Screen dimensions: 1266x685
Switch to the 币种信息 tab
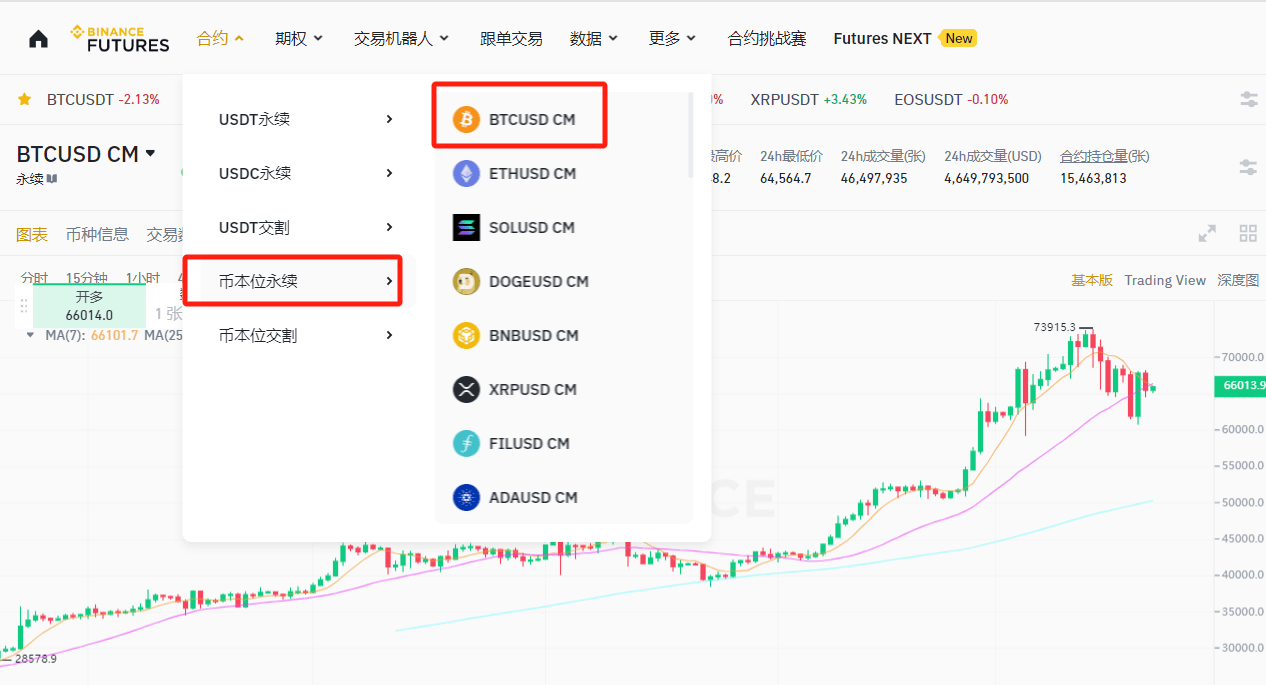pyautogui.click(x=97, y=234)
